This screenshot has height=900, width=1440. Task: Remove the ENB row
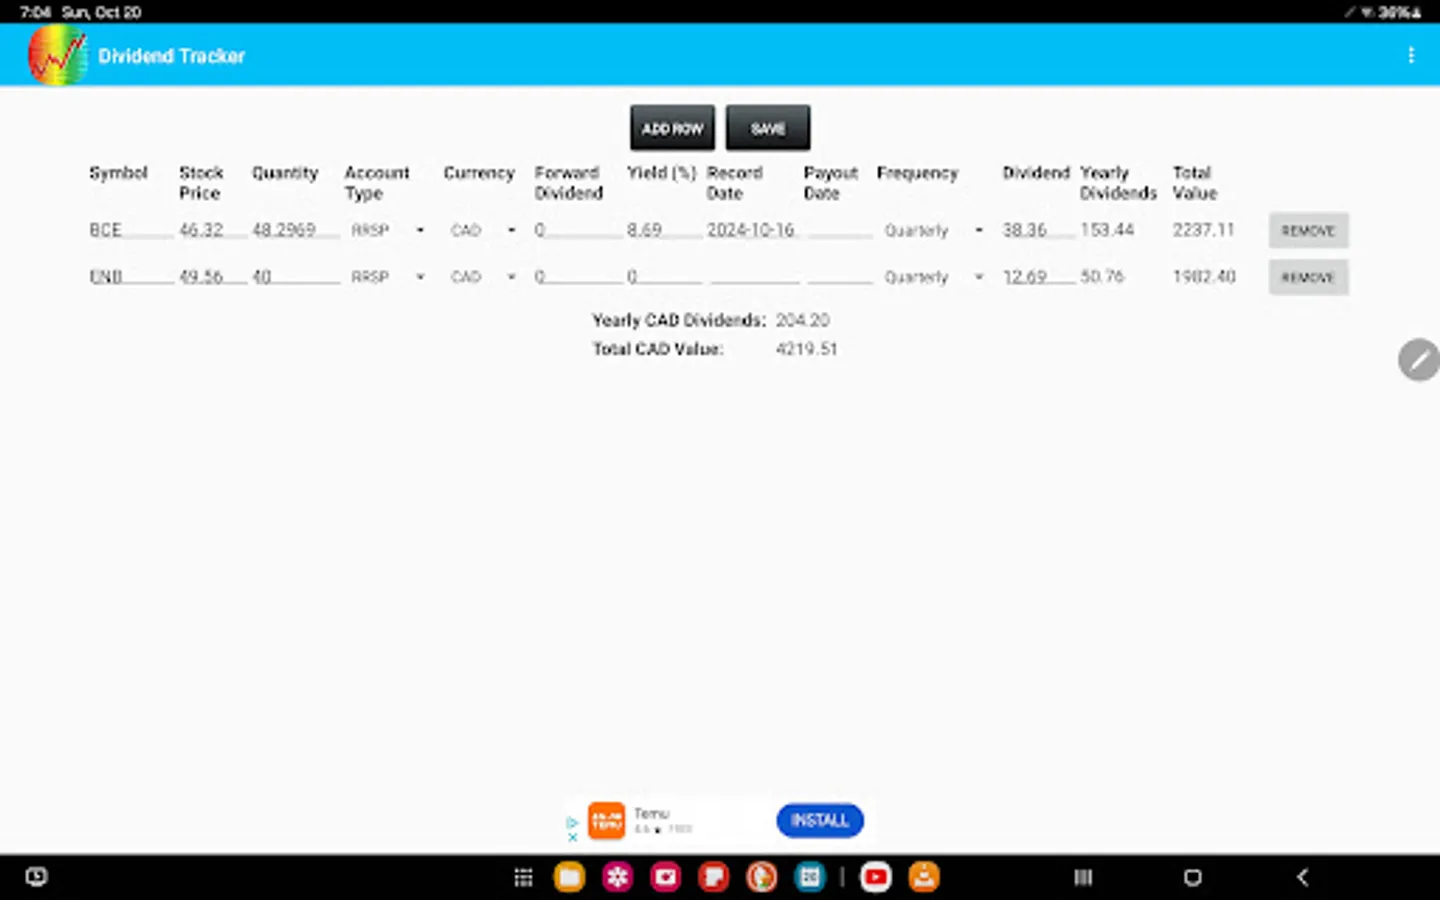1308,277
